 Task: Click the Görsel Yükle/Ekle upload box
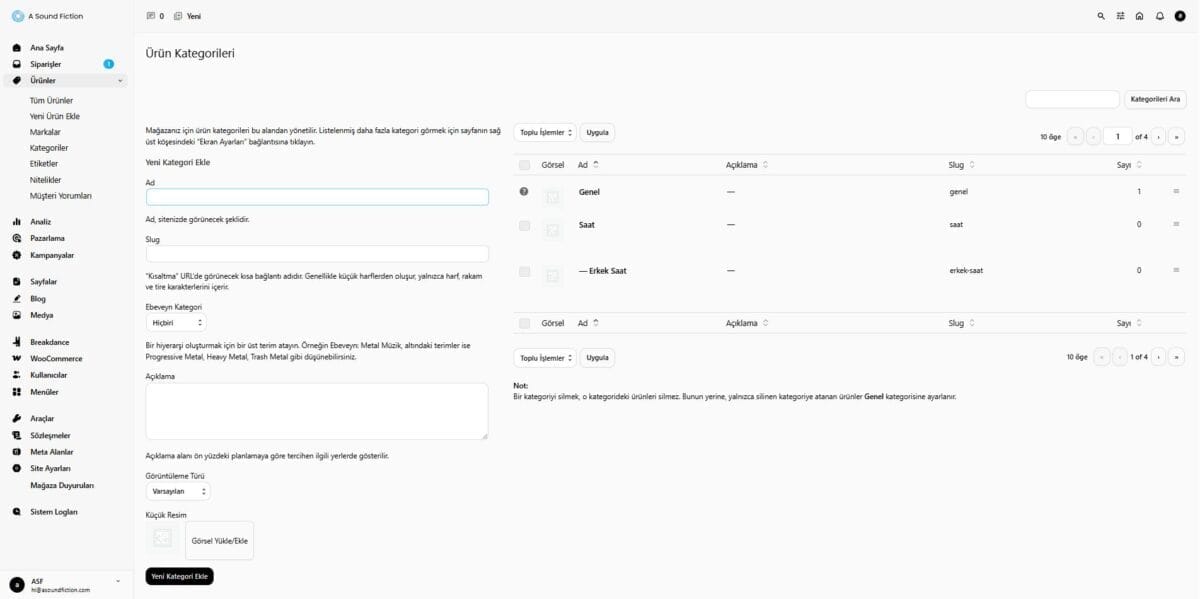(219, 540)
